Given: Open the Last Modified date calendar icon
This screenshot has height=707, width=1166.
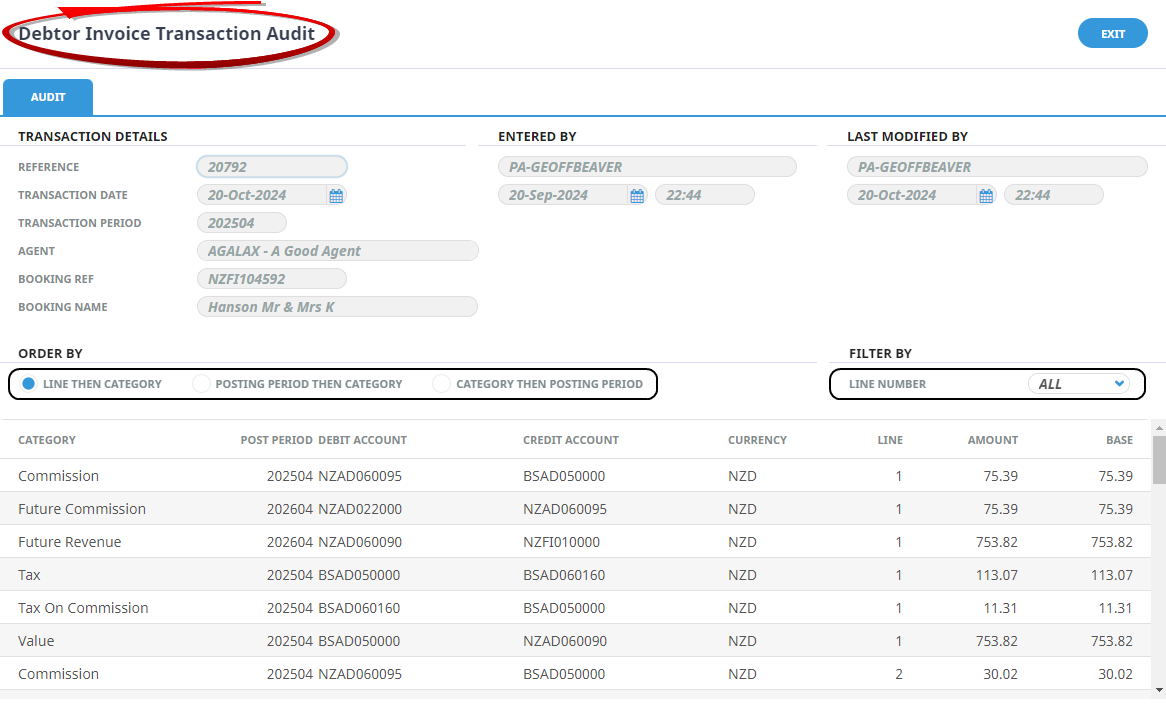Looking at the screenshot, I should click(986, 196).
